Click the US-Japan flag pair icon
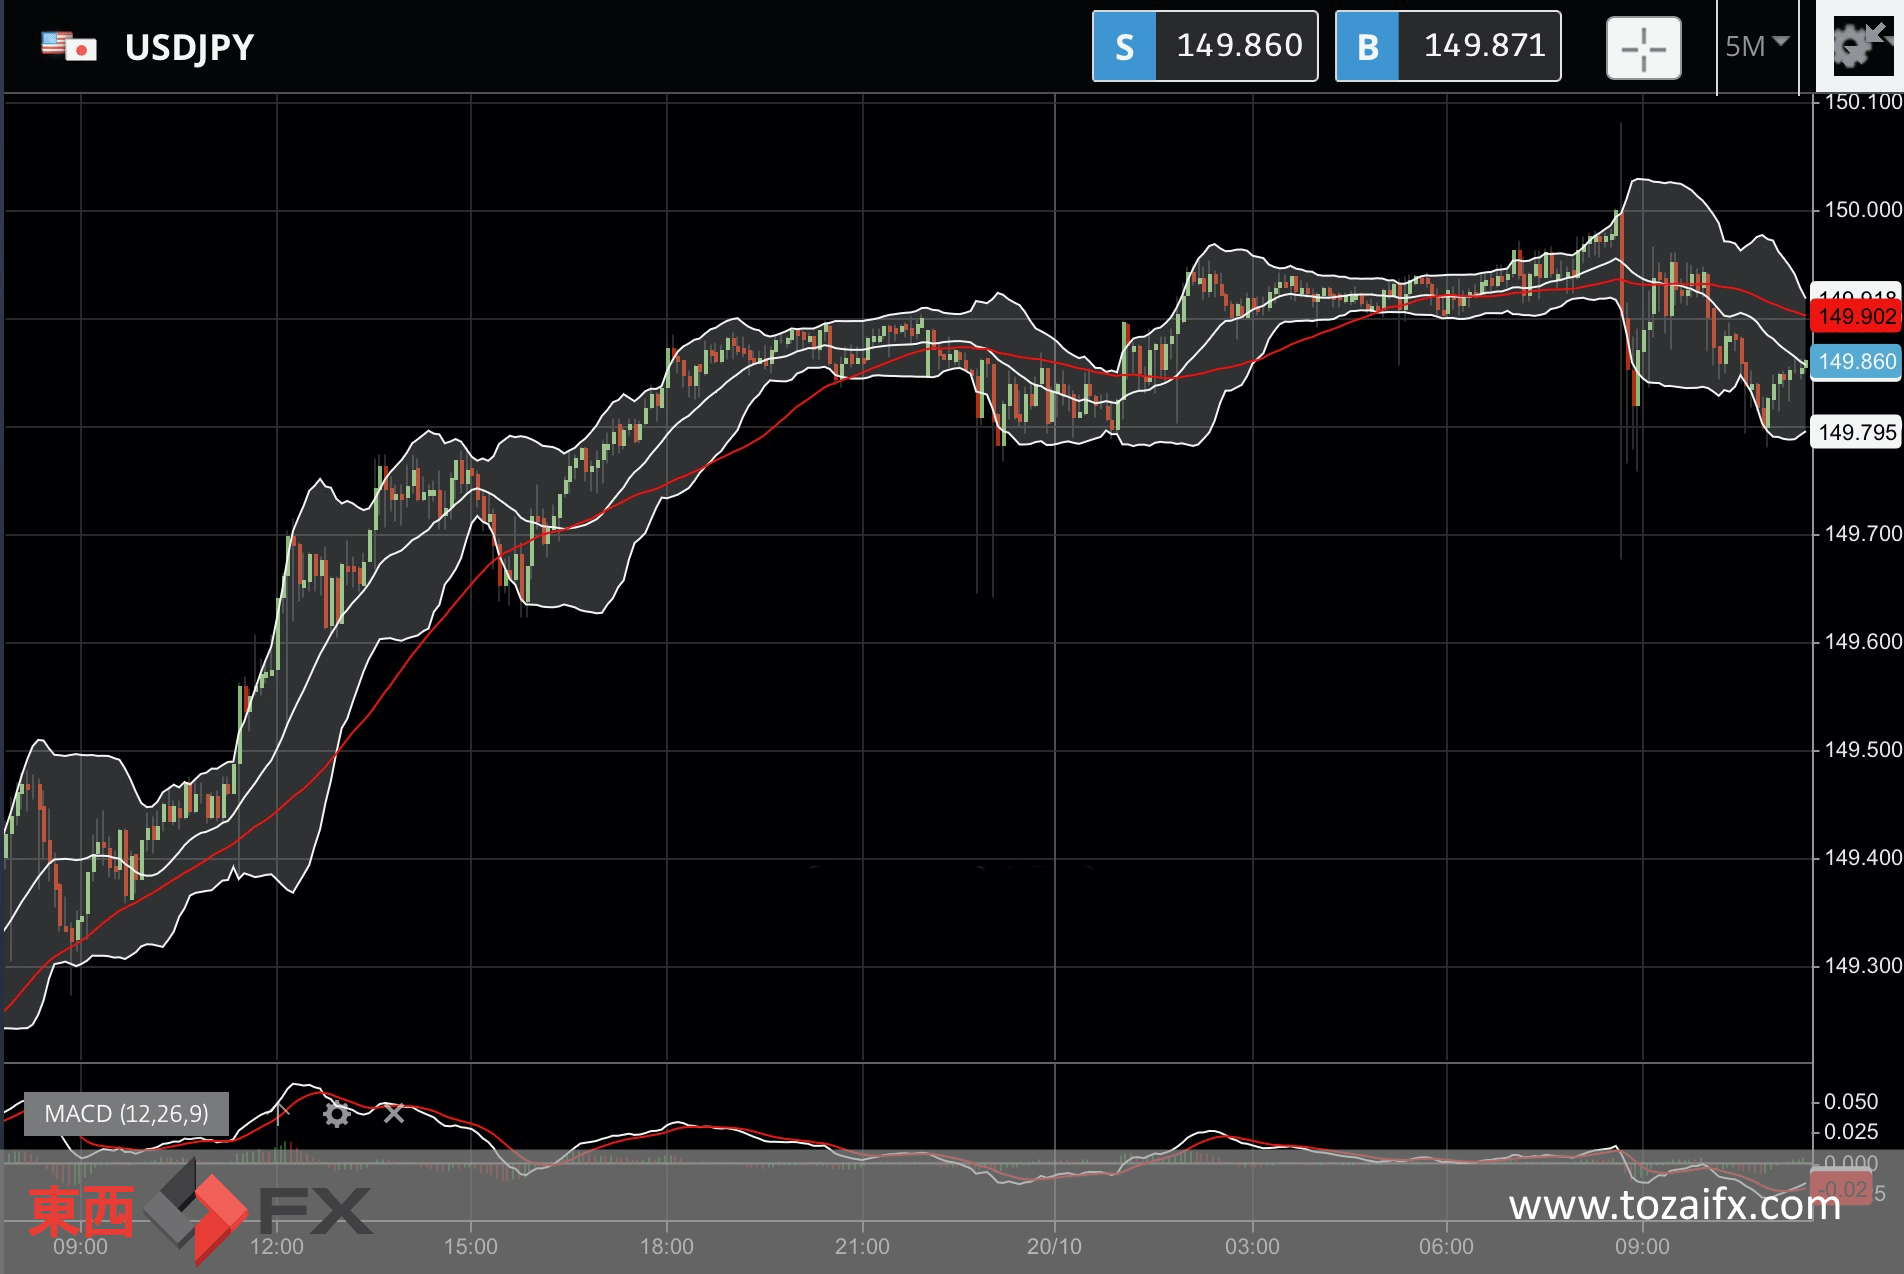Screen dimensions: 1904x1274 [69, 47]
